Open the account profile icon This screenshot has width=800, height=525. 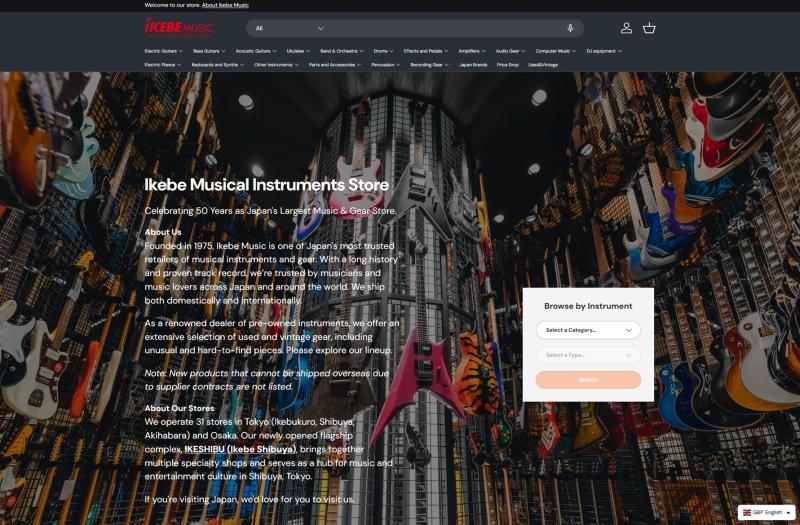point(626,28)
